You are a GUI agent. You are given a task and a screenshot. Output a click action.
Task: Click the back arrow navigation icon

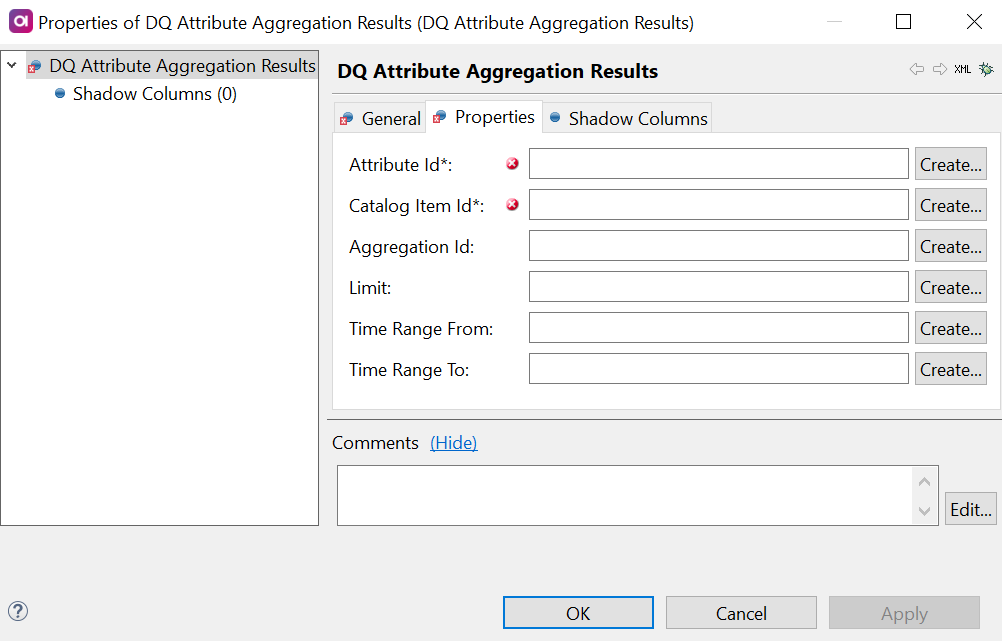point(916,70)
